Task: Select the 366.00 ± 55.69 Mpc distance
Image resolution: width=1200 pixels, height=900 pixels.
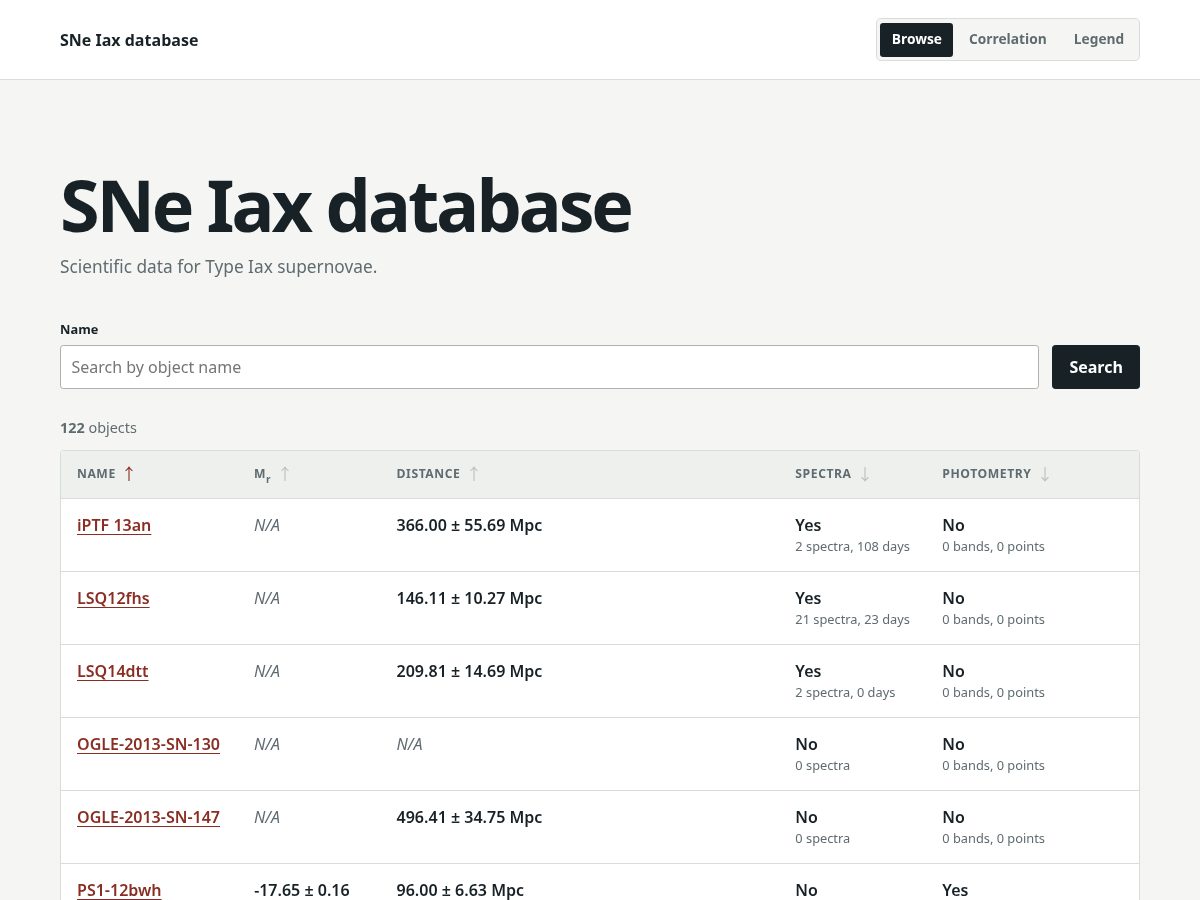Action: [469, 526]
